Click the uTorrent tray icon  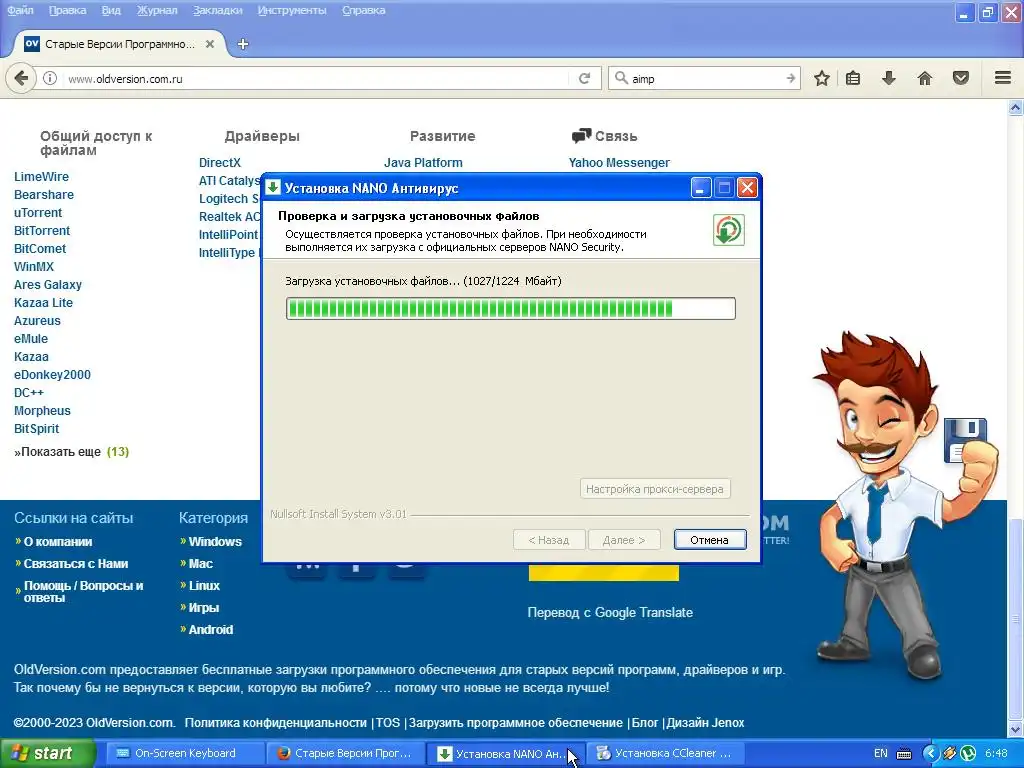coord(968,753)
